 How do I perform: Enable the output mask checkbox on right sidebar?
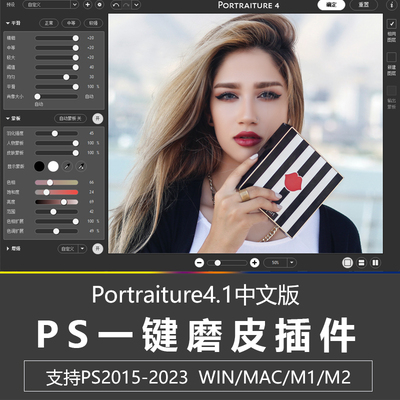[391, 90]
